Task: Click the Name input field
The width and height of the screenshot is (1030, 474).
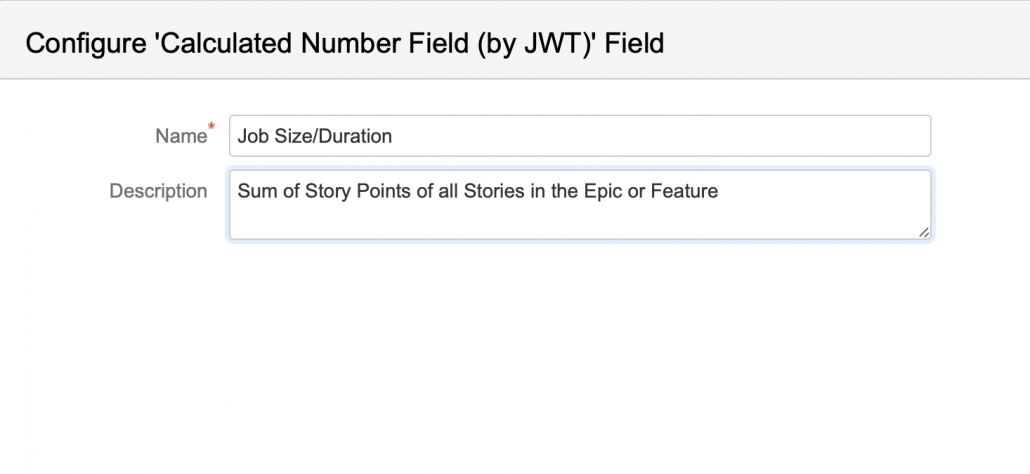Action: pos(580,136)
